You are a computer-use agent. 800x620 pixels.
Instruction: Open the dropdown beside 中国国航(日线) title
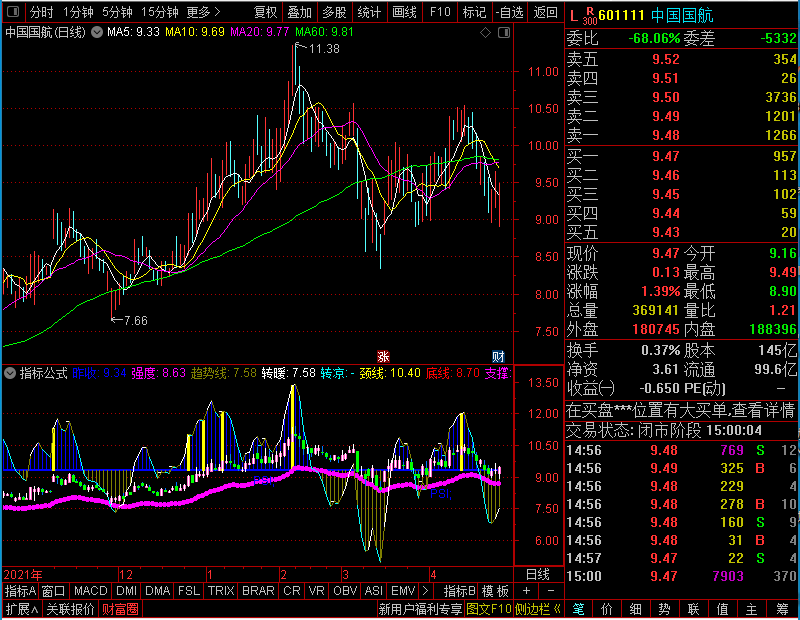click(97, 32)
